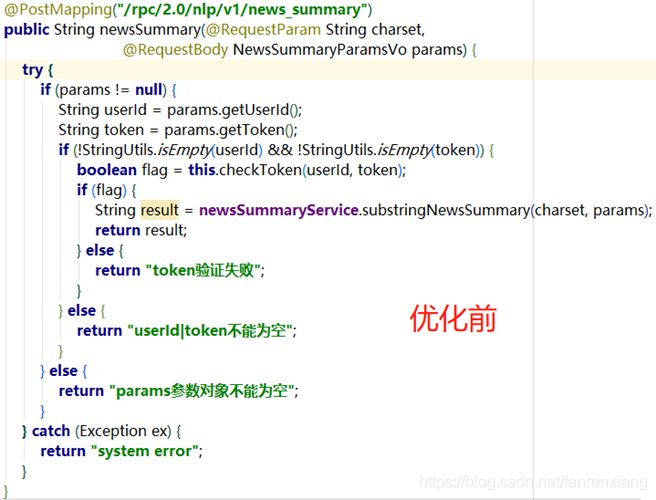
Task: Click the isEmpty(token) call
Action: [x=428, y=150]
